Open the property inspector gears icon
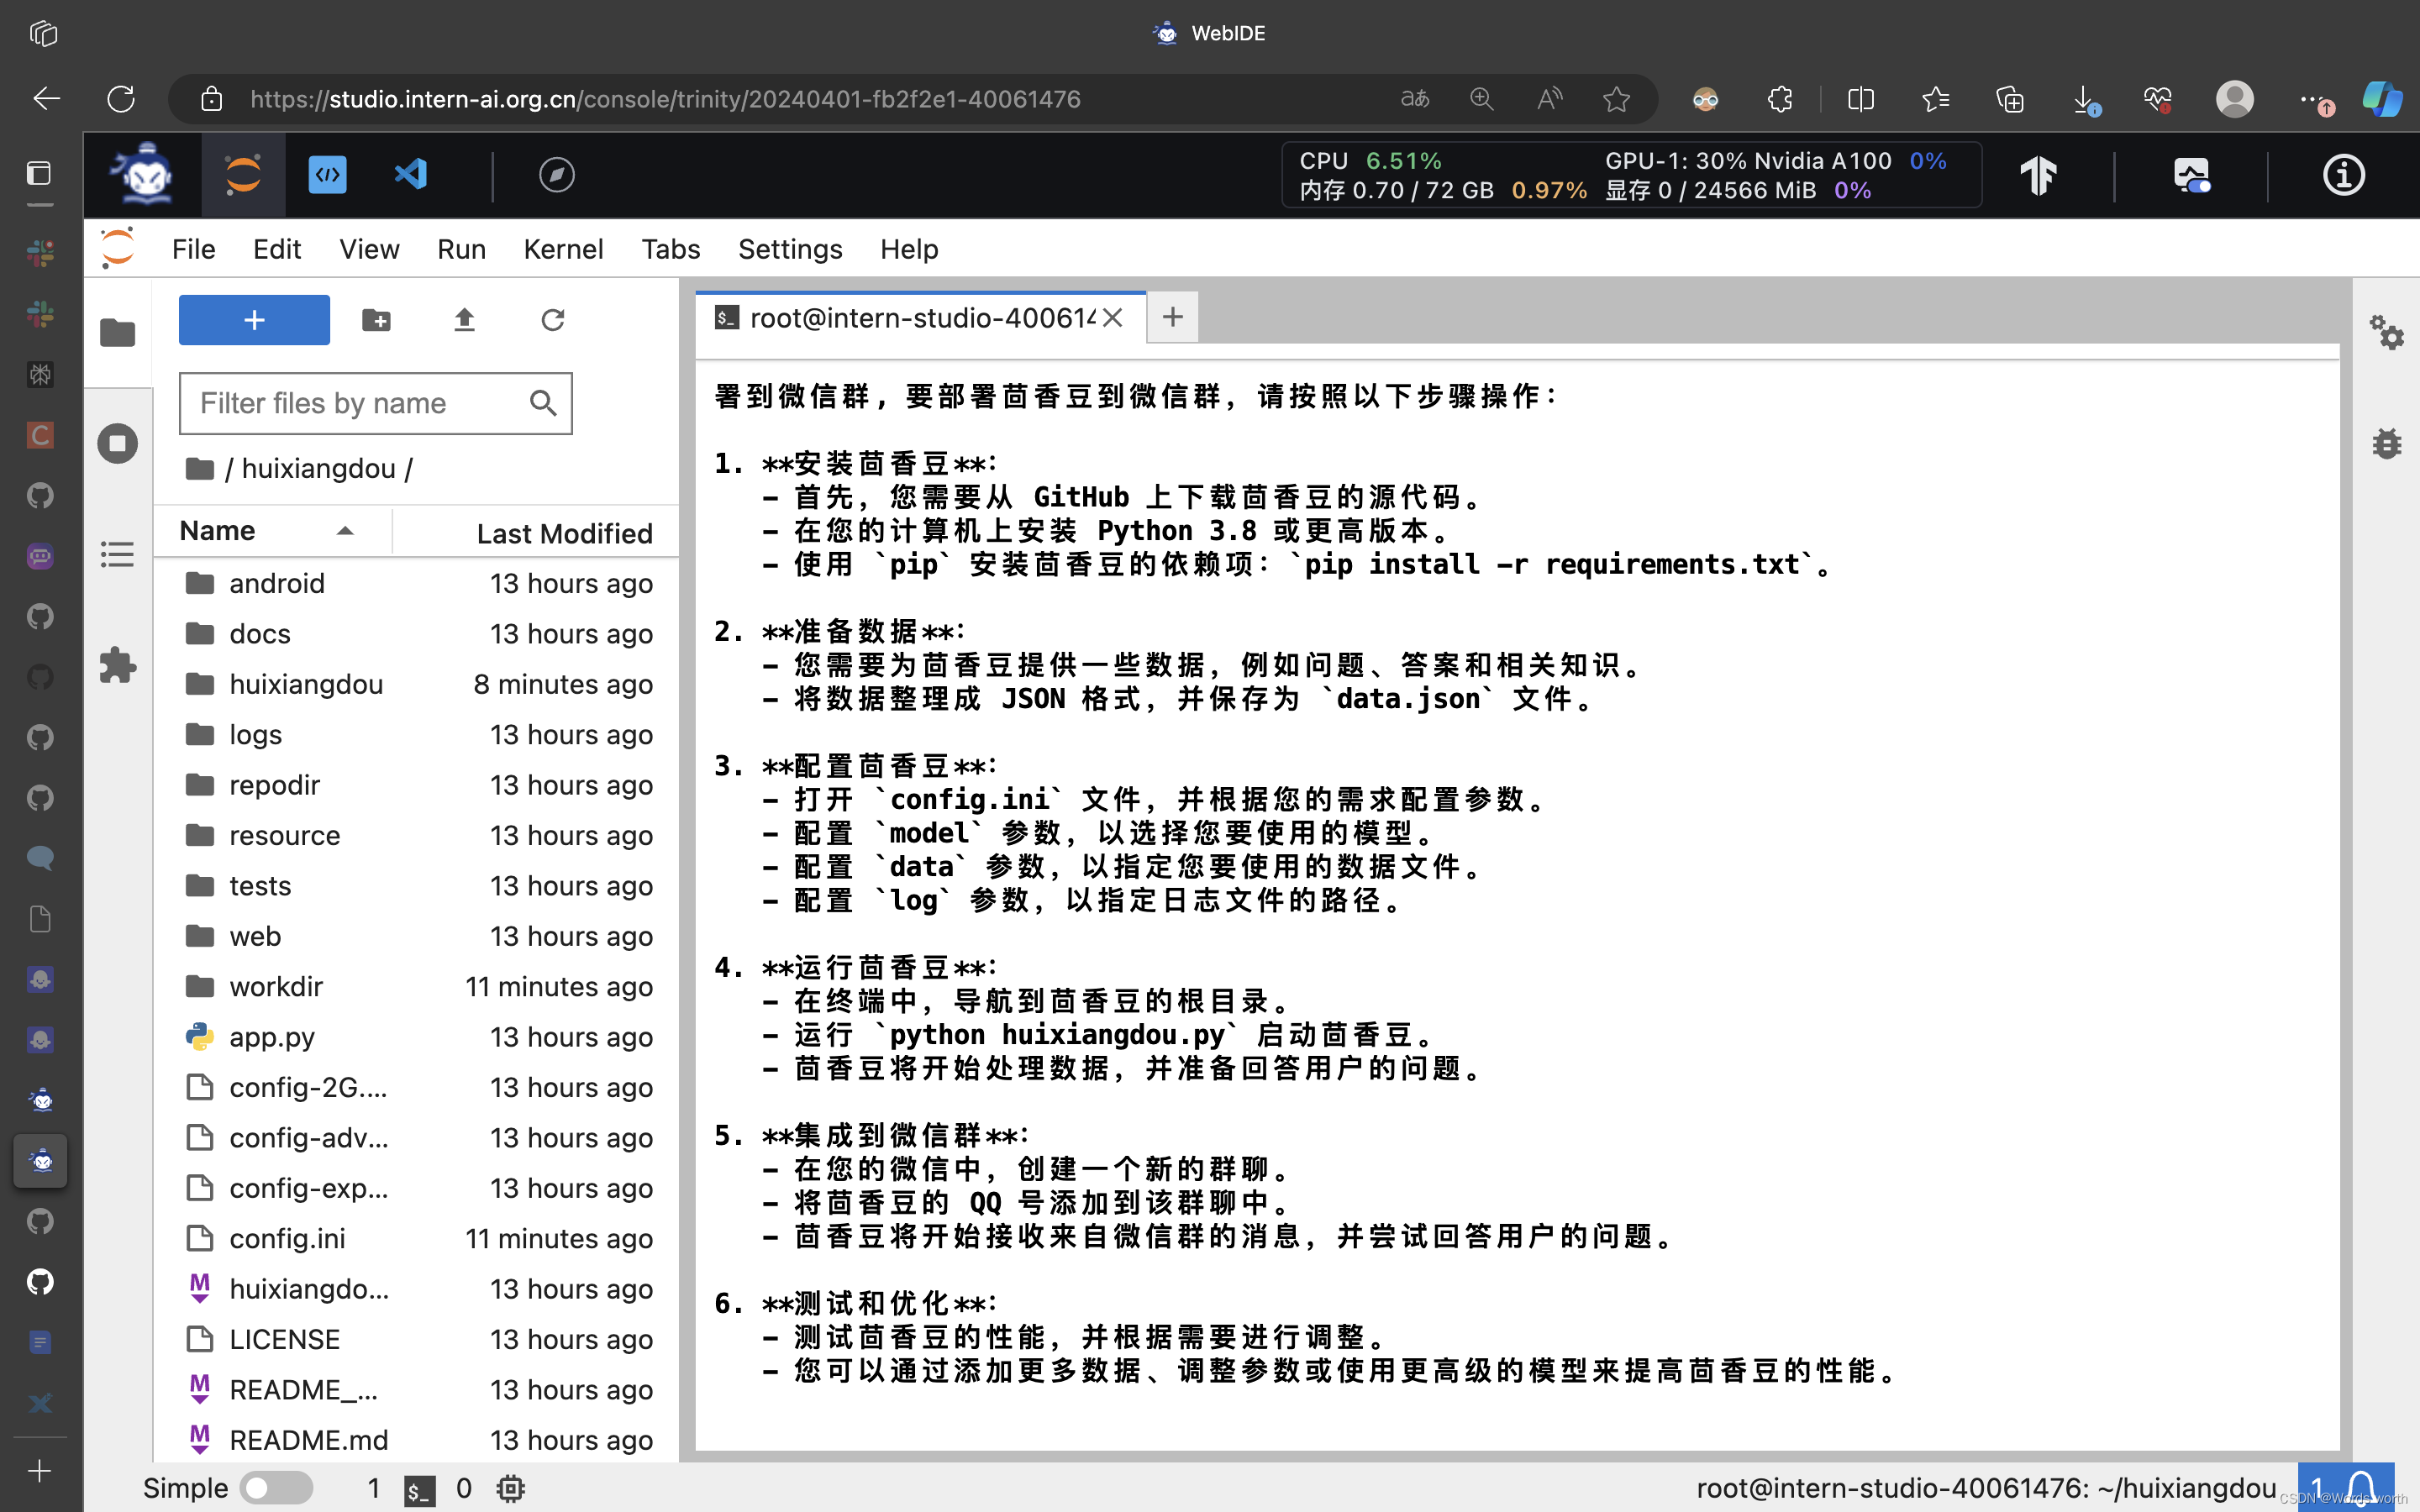 click(x=2386, y=332)
